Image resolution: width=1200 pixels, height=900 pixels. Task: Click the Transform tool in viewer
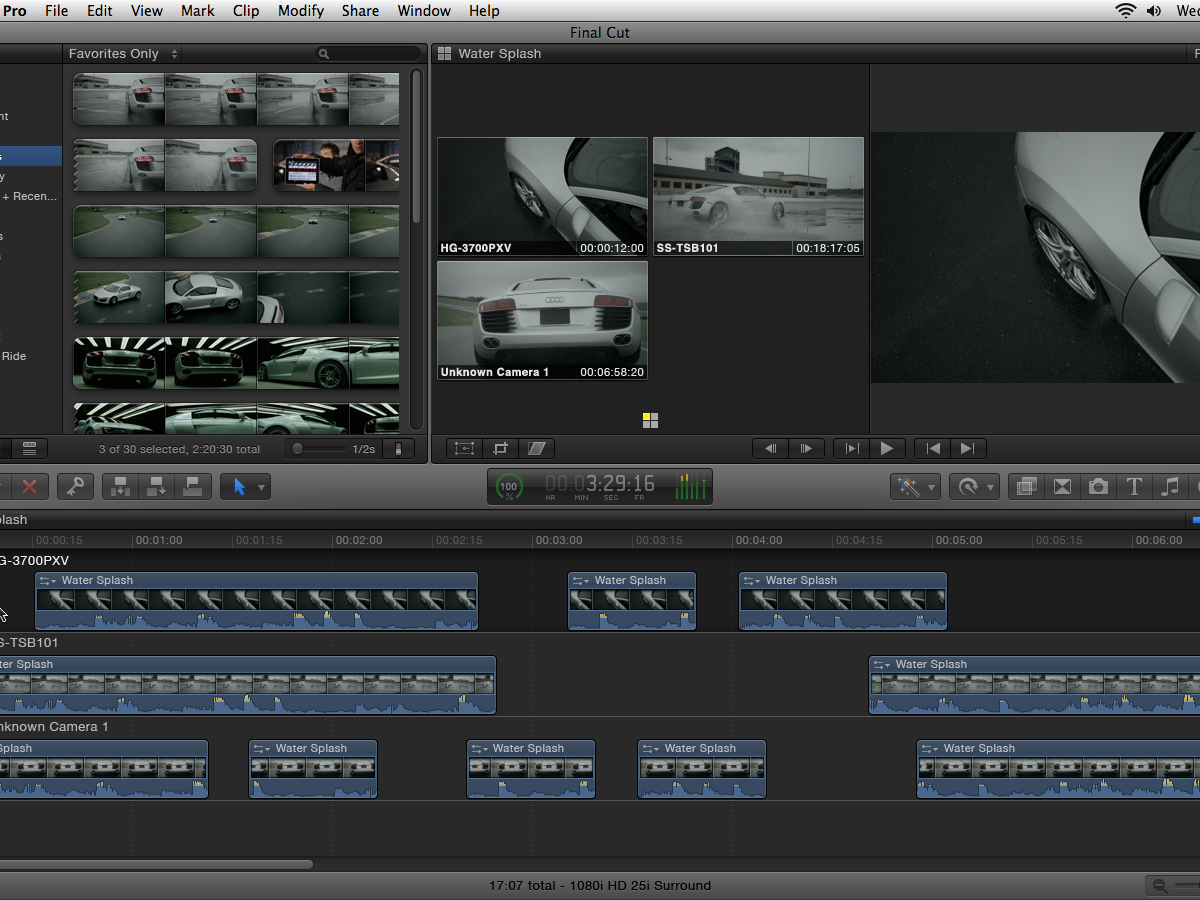(x=464, y=449)
